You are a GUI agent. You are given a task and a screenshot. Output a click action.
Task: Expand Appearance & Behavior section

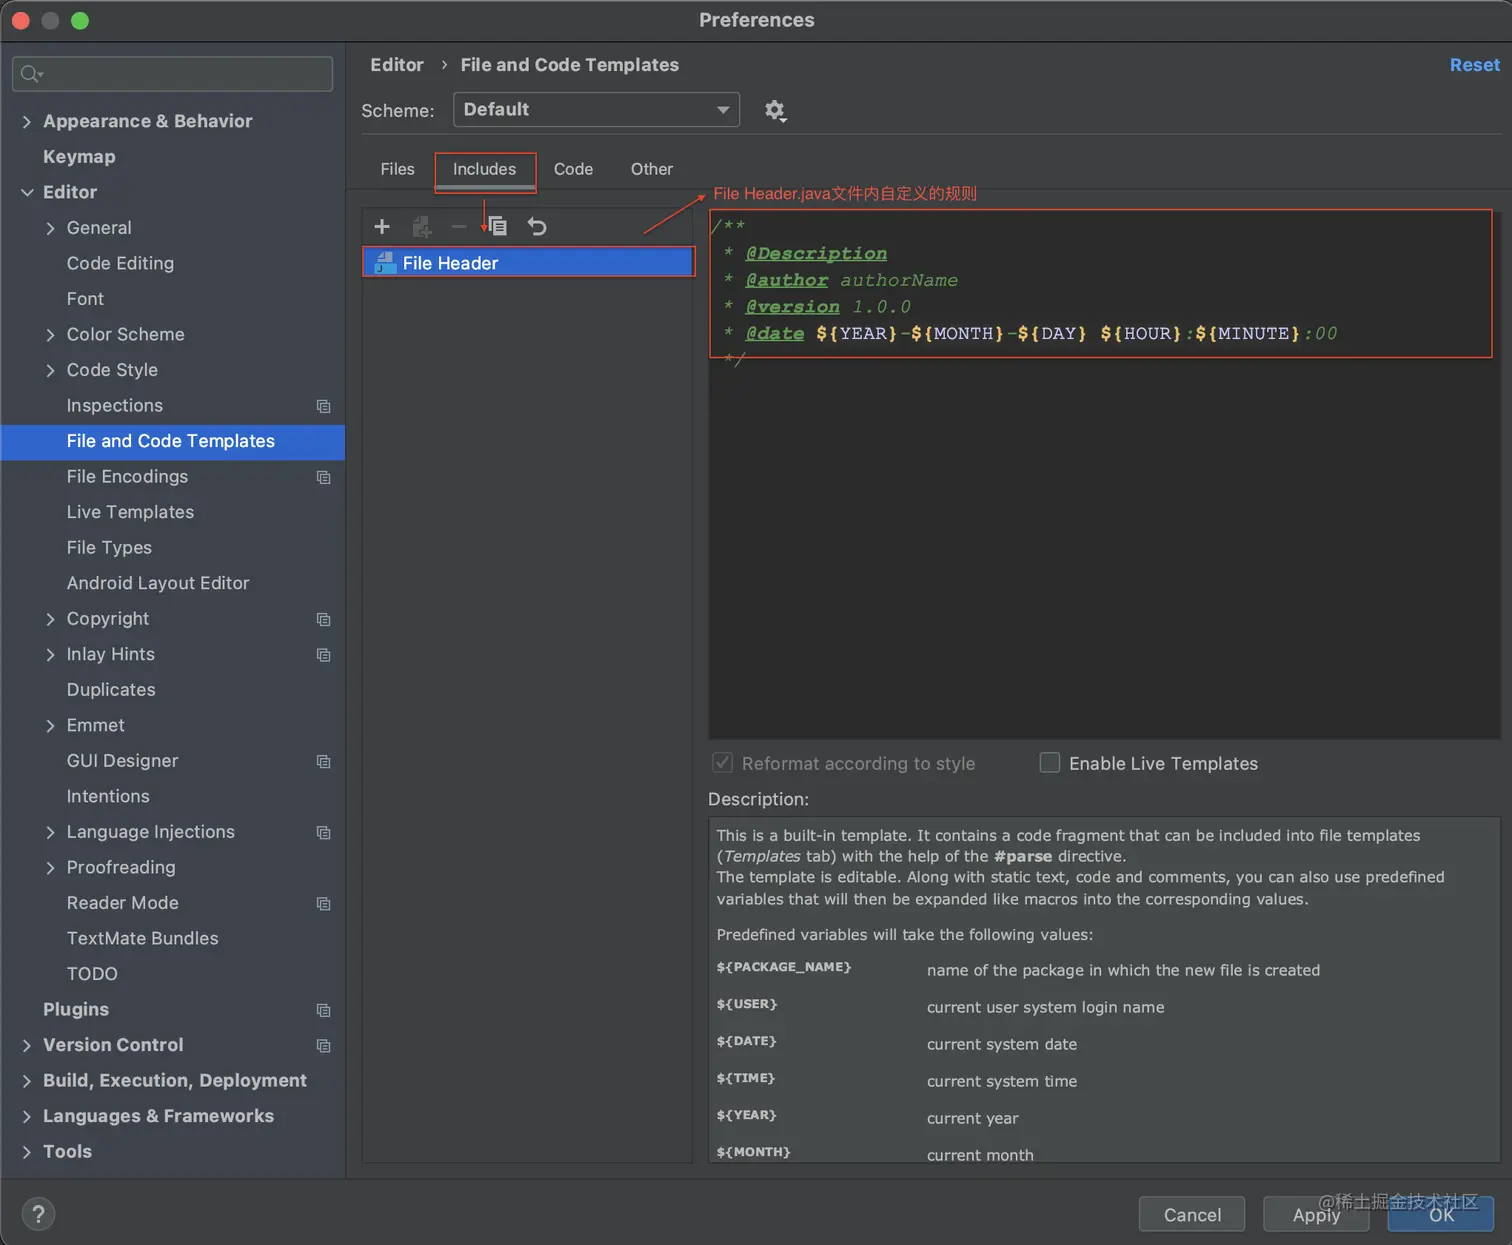(27, 121)
